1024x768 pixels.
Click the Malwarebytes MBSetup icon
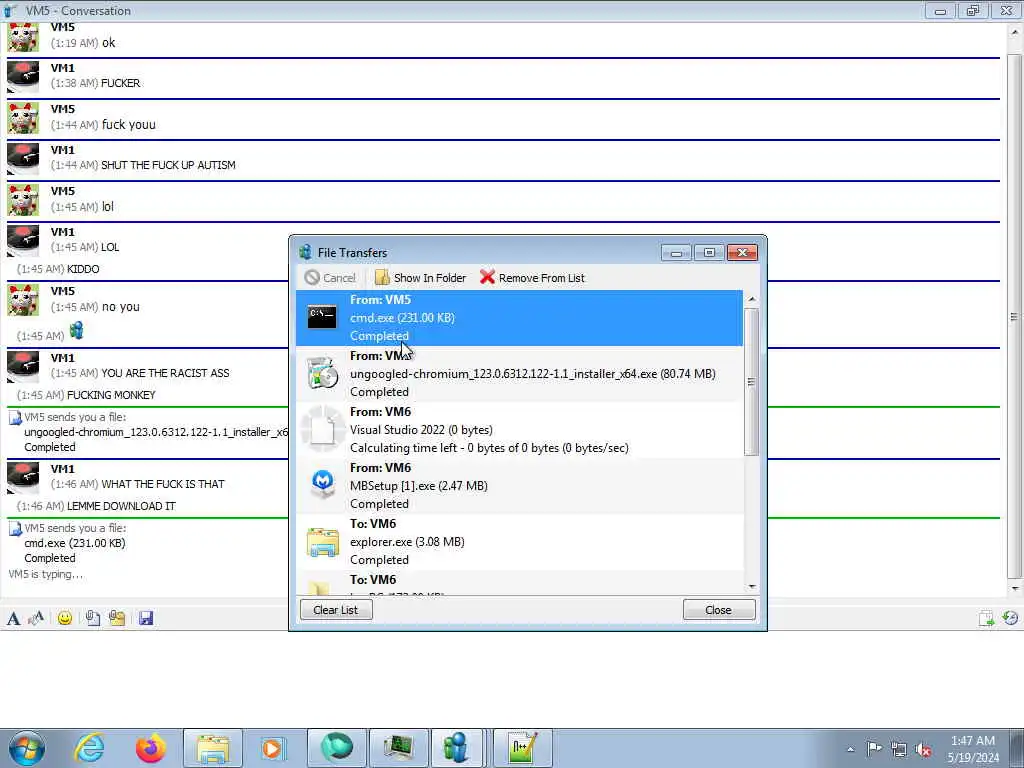tap(323, 484)
